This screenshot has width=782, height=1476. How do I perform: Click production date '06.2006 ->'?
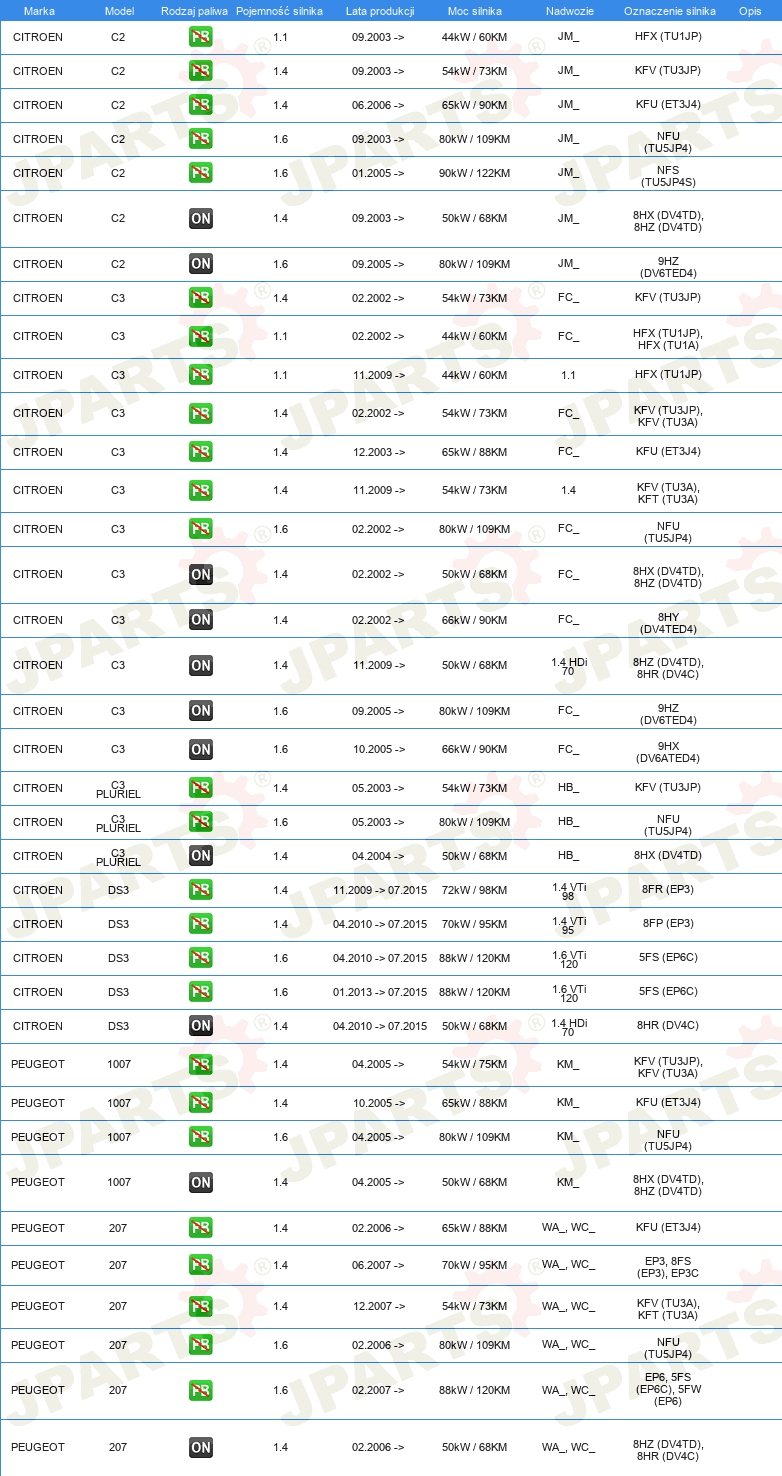click(x=378, y=105)
